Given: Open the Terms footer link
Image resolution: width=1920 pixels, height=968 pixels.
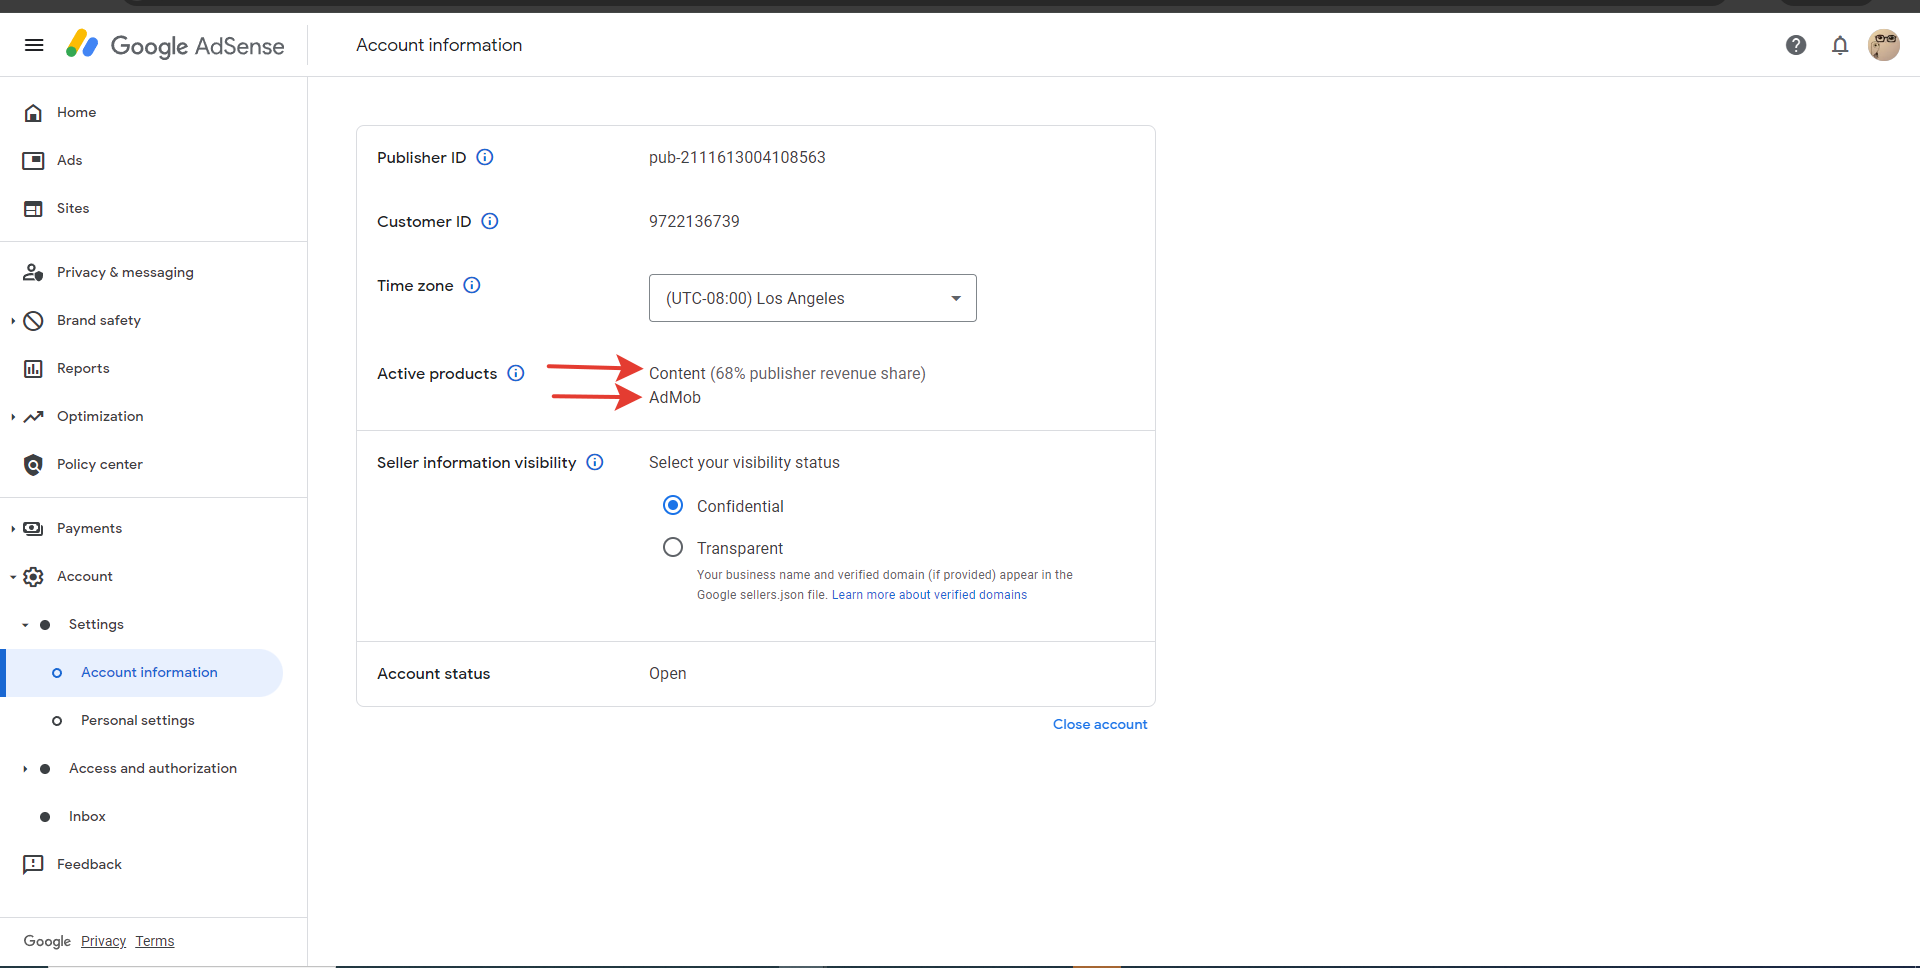Looking at the screenshot, I should 155,941.
